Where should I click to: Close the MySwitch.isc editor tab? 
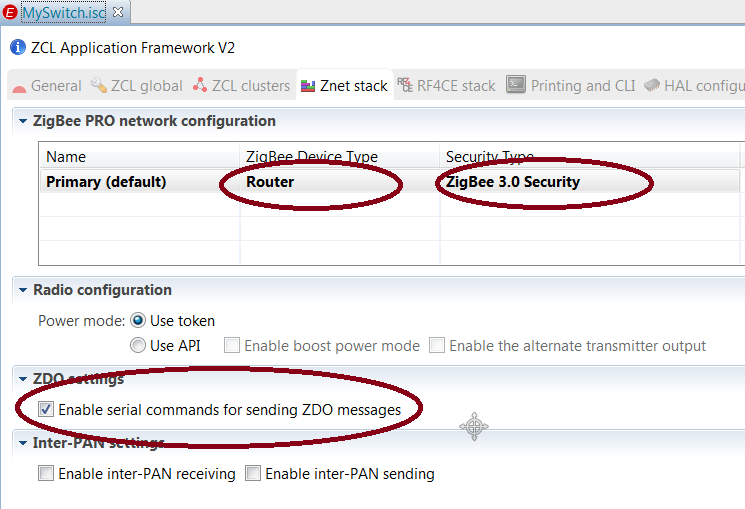pos(118,12)
